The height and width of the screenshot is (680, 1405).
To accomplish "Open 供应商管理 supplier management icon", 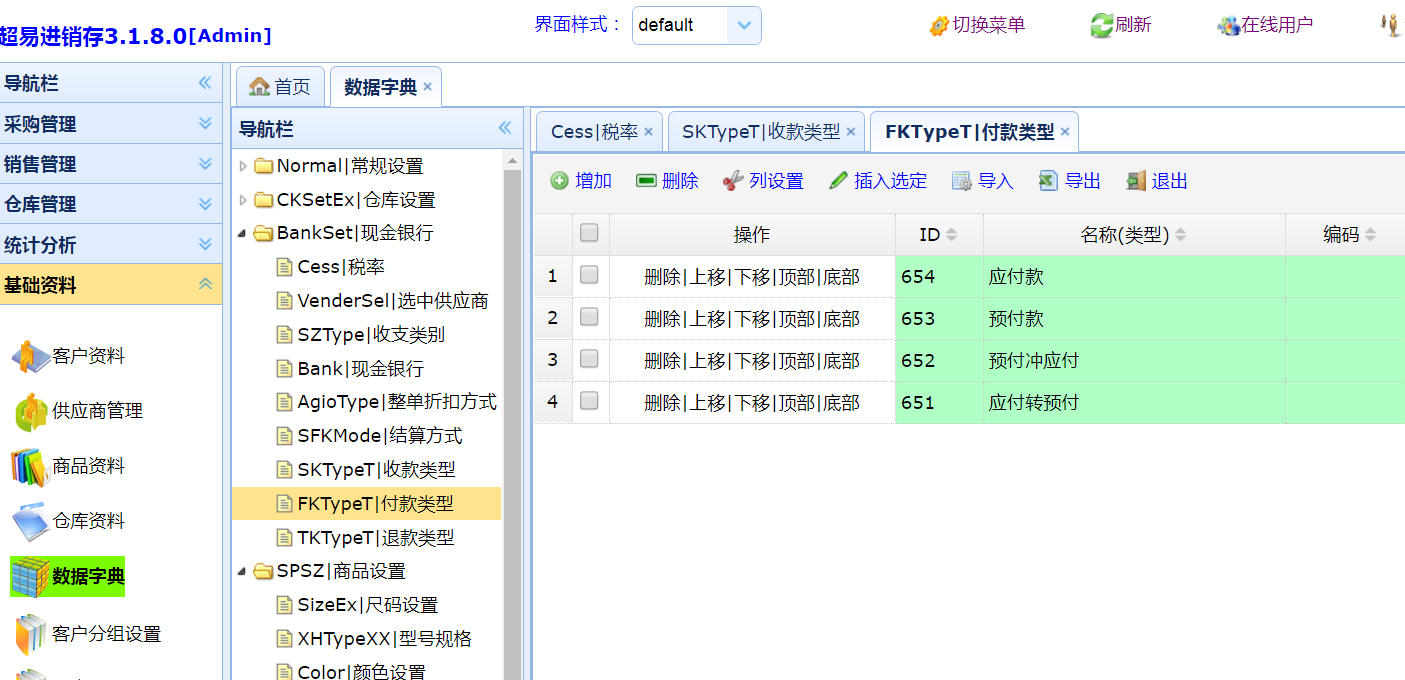I will click(30, 411).
